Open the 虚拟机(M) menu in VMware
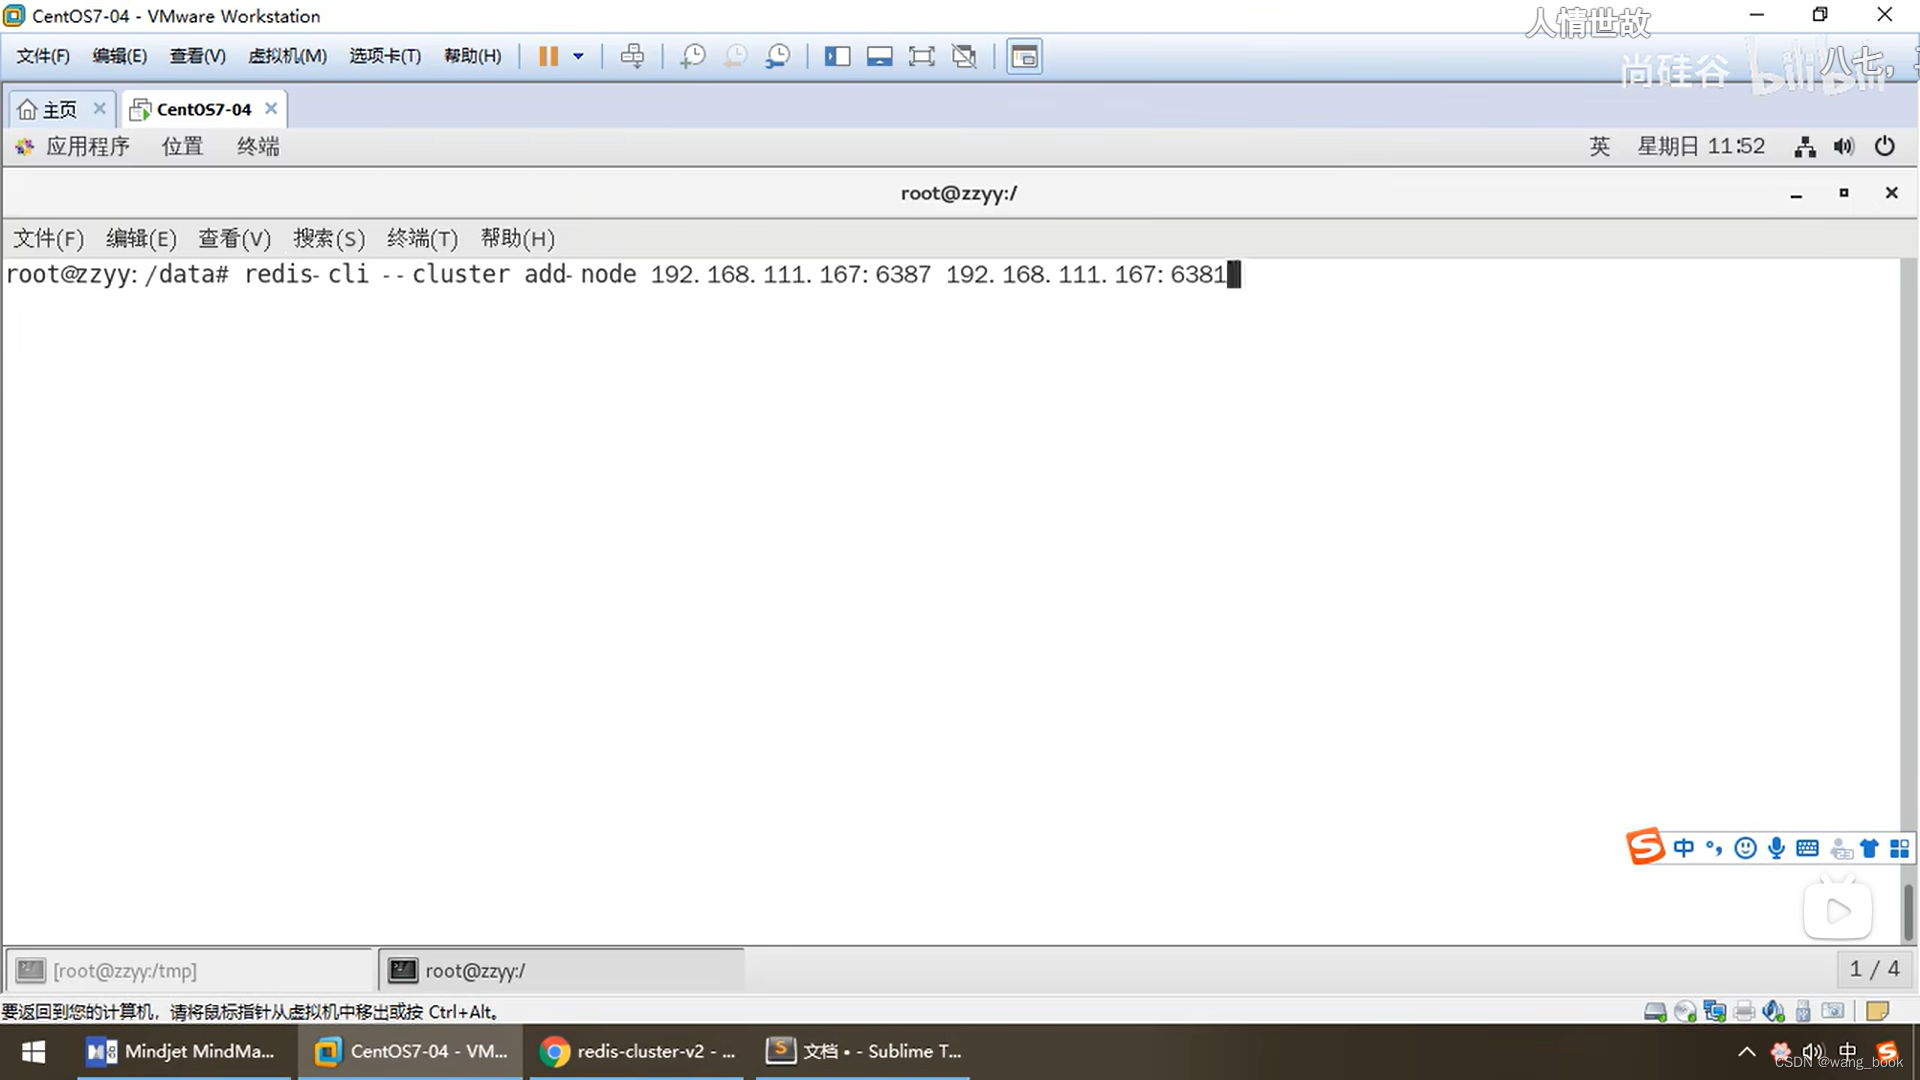 (x=287, y=56)
